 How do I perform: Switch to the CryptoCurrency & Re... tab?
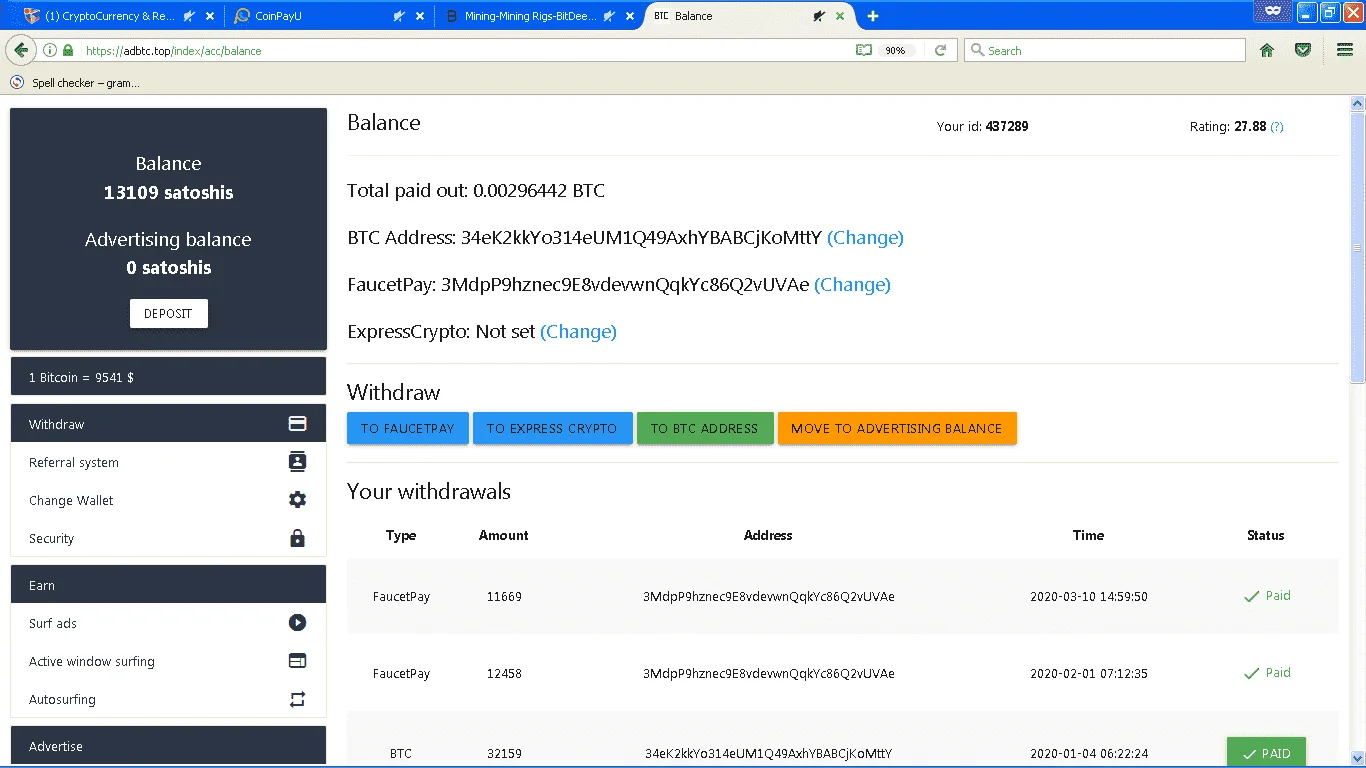click(x=110, y=16)
